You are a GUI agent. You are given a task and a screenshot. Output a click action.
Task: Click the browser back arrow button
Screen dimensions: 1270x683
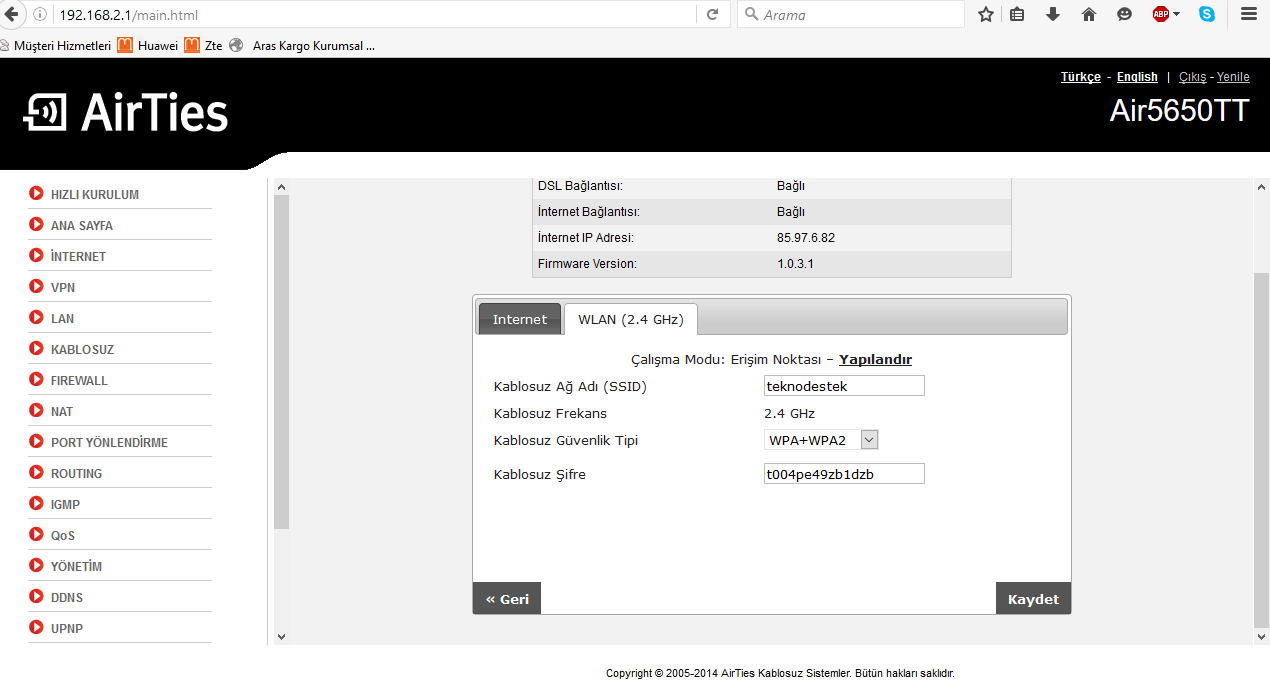(x=13, y=14)
